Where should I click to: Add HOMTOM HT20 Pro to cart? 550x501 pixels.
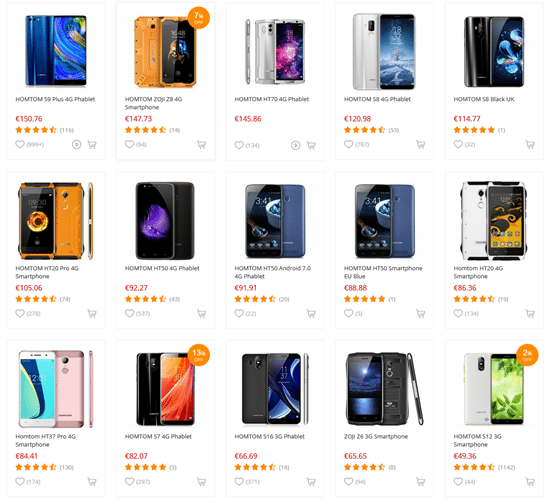tap(92, 313)
